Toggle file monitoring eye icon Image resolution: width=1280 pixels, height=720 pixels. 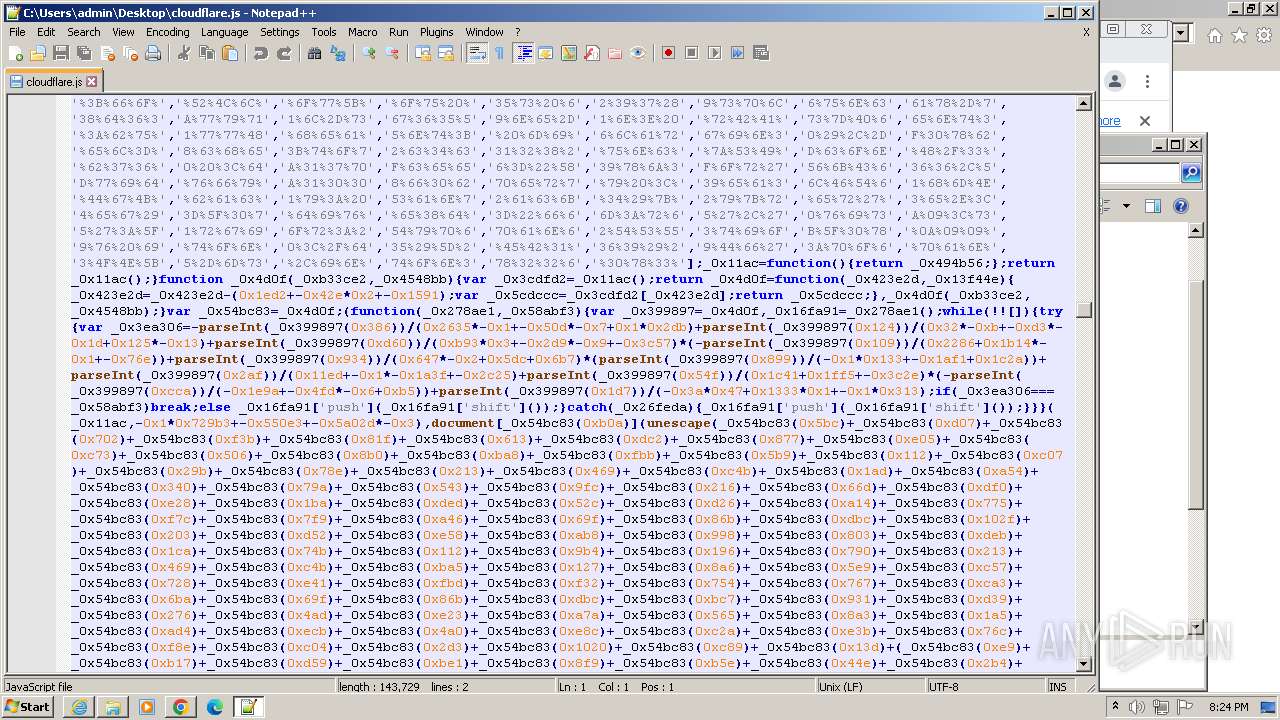[638, 53]
